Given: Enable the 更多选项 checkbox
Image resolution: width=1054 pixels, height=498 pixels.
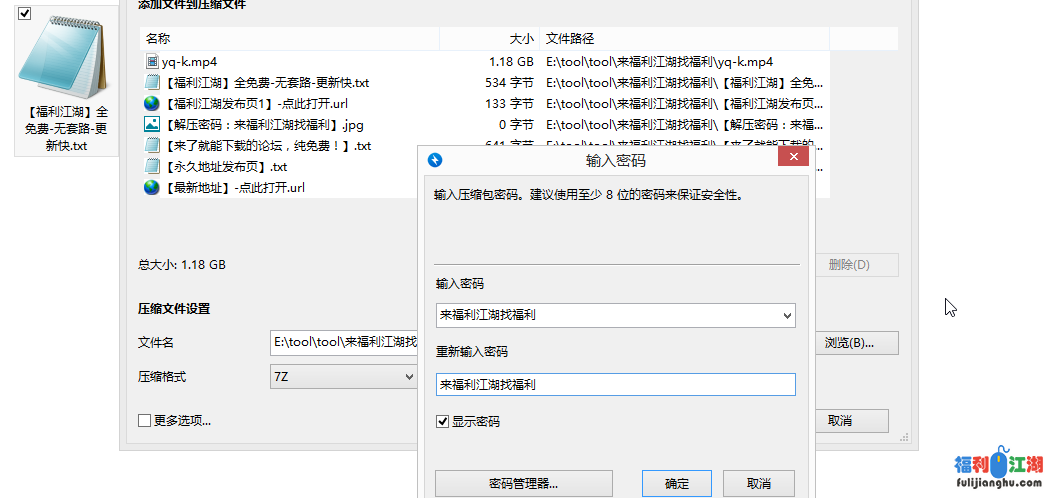Looking at the screenshot, I should pos(145,421).
